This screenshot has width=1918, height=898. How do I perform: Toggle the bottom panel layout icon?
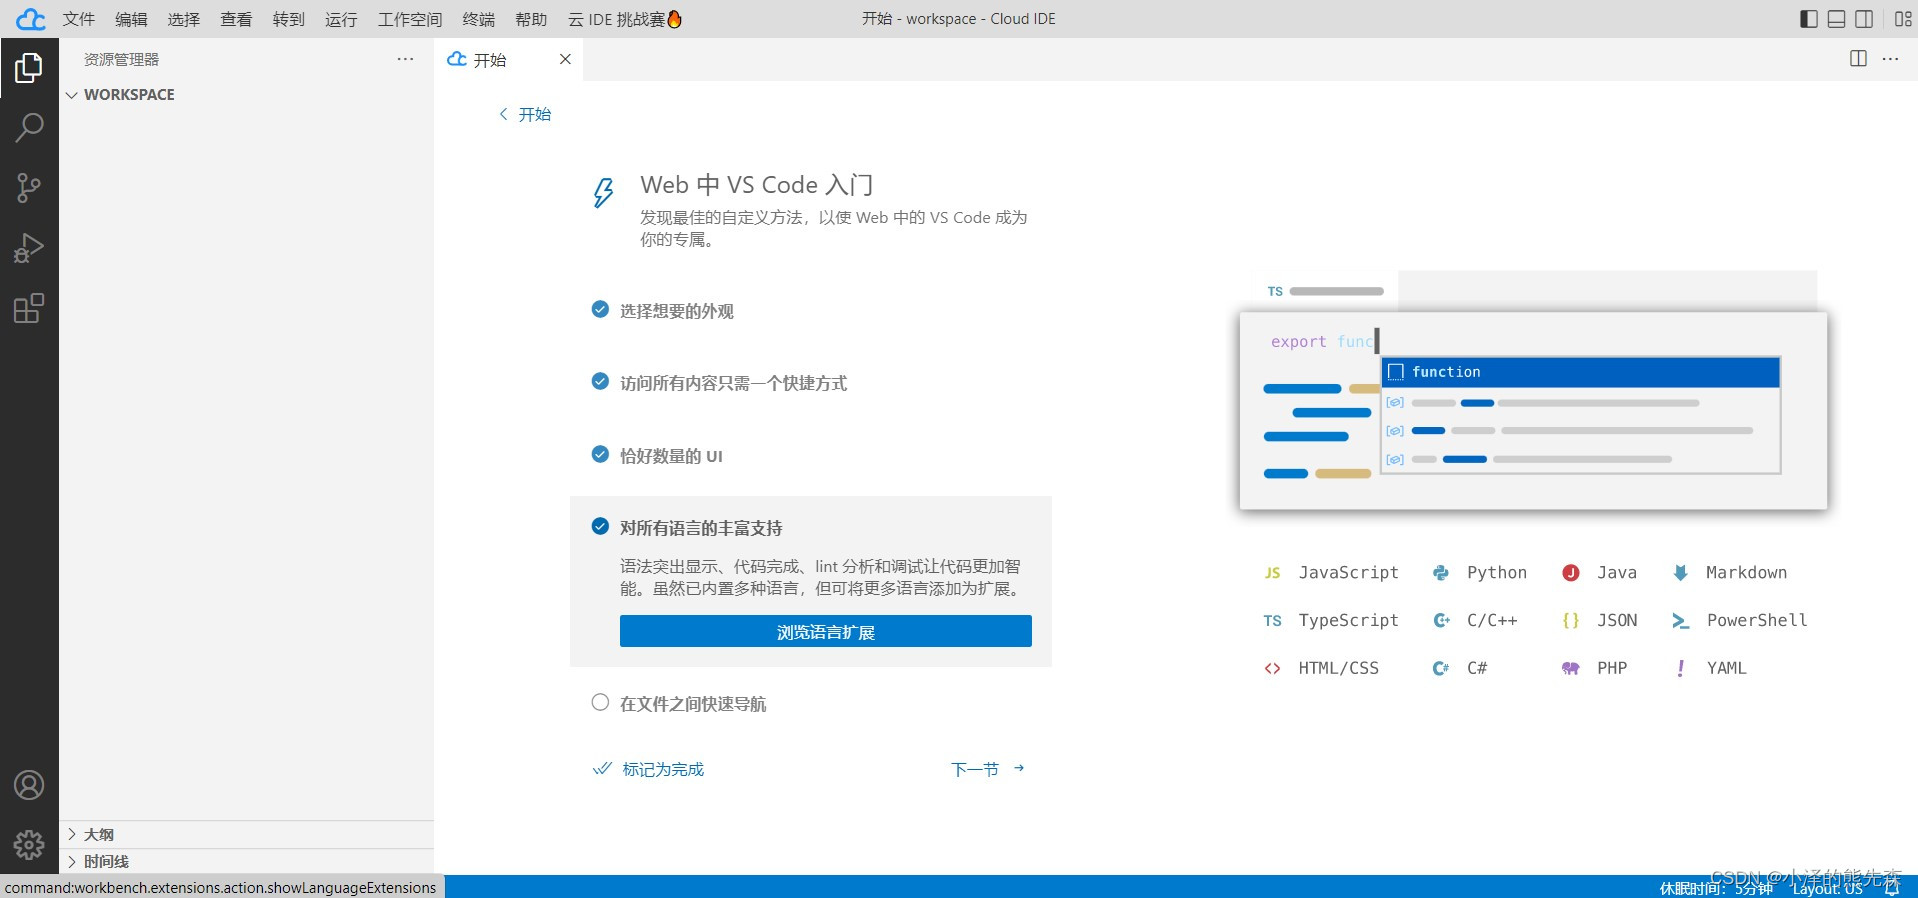click(1836, 19)
